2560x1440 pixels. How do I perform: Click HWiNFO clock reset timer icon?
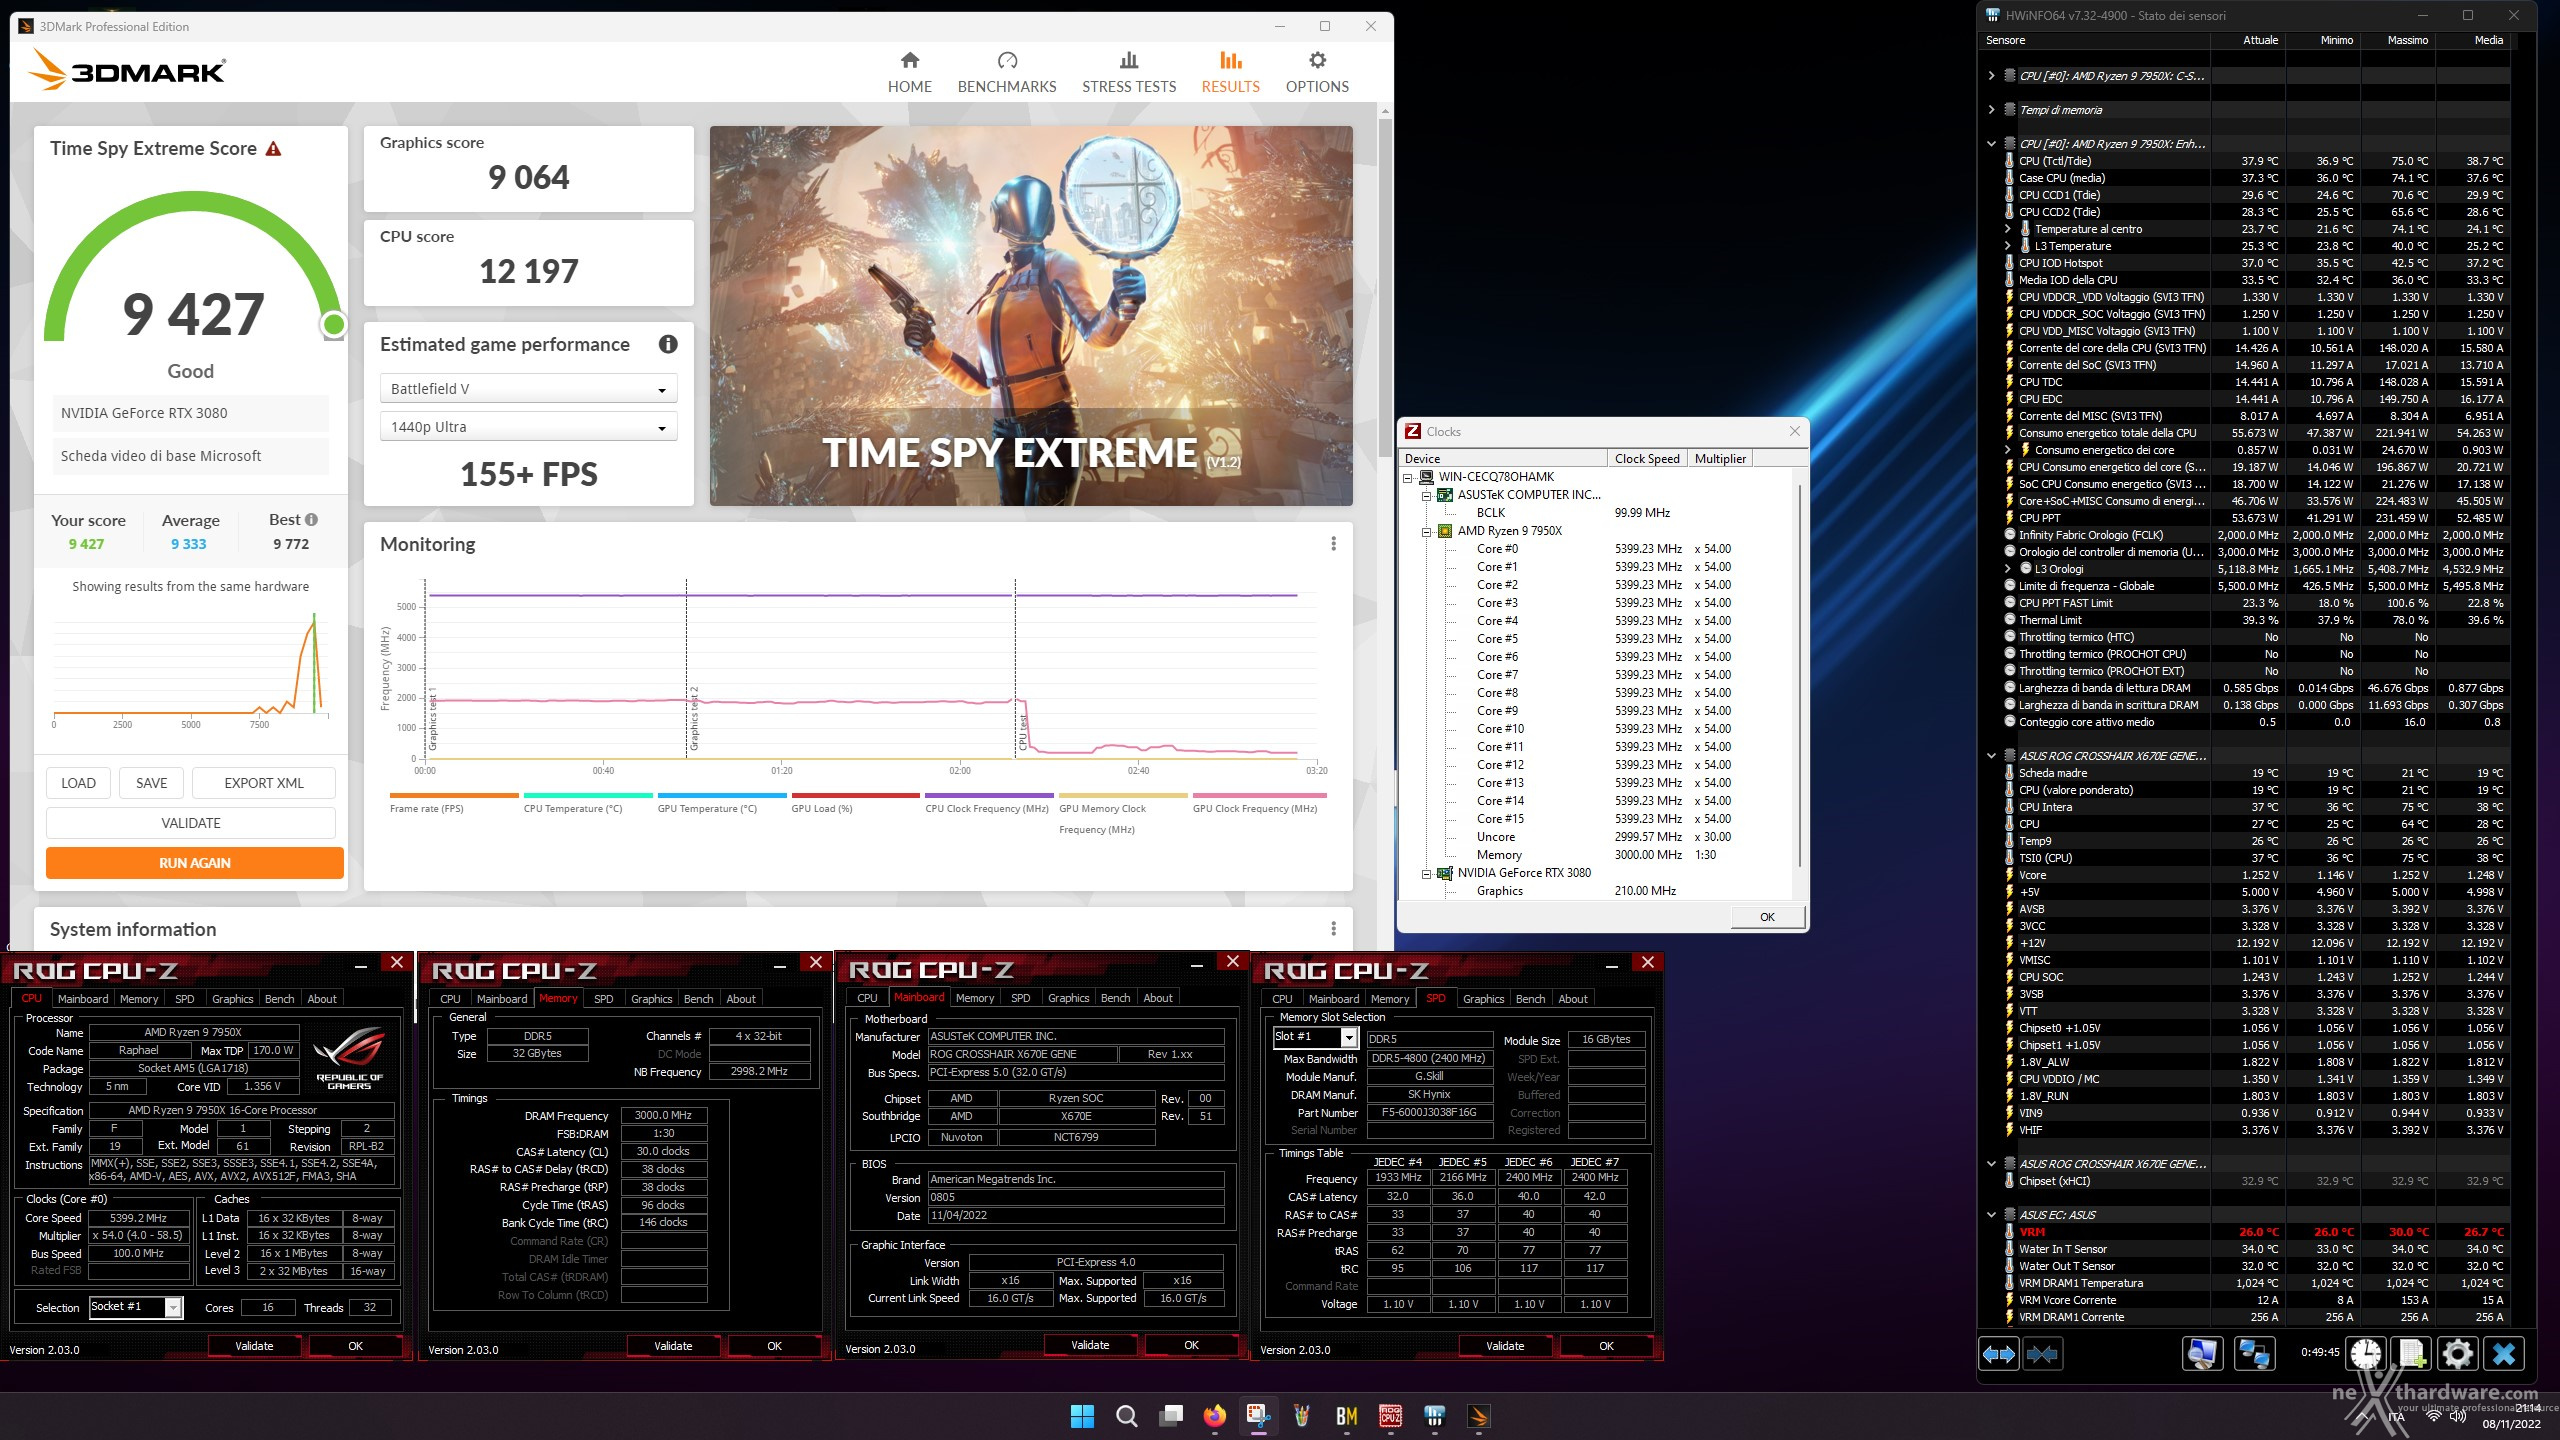2365,1354
